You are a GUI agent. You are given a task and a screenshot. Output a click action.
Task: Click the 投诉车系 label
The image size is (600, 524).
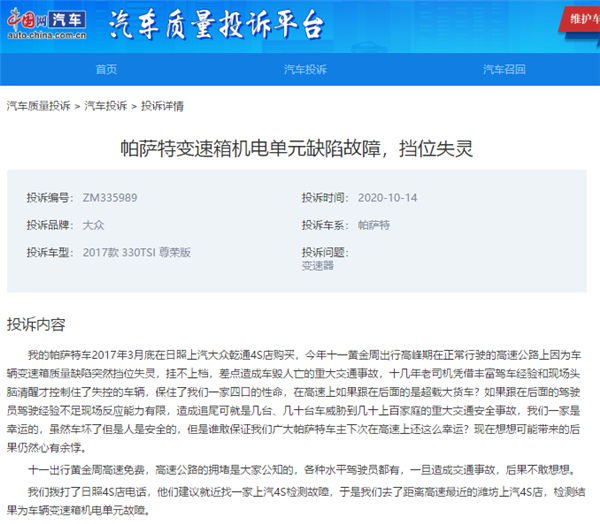pos(325,225)
